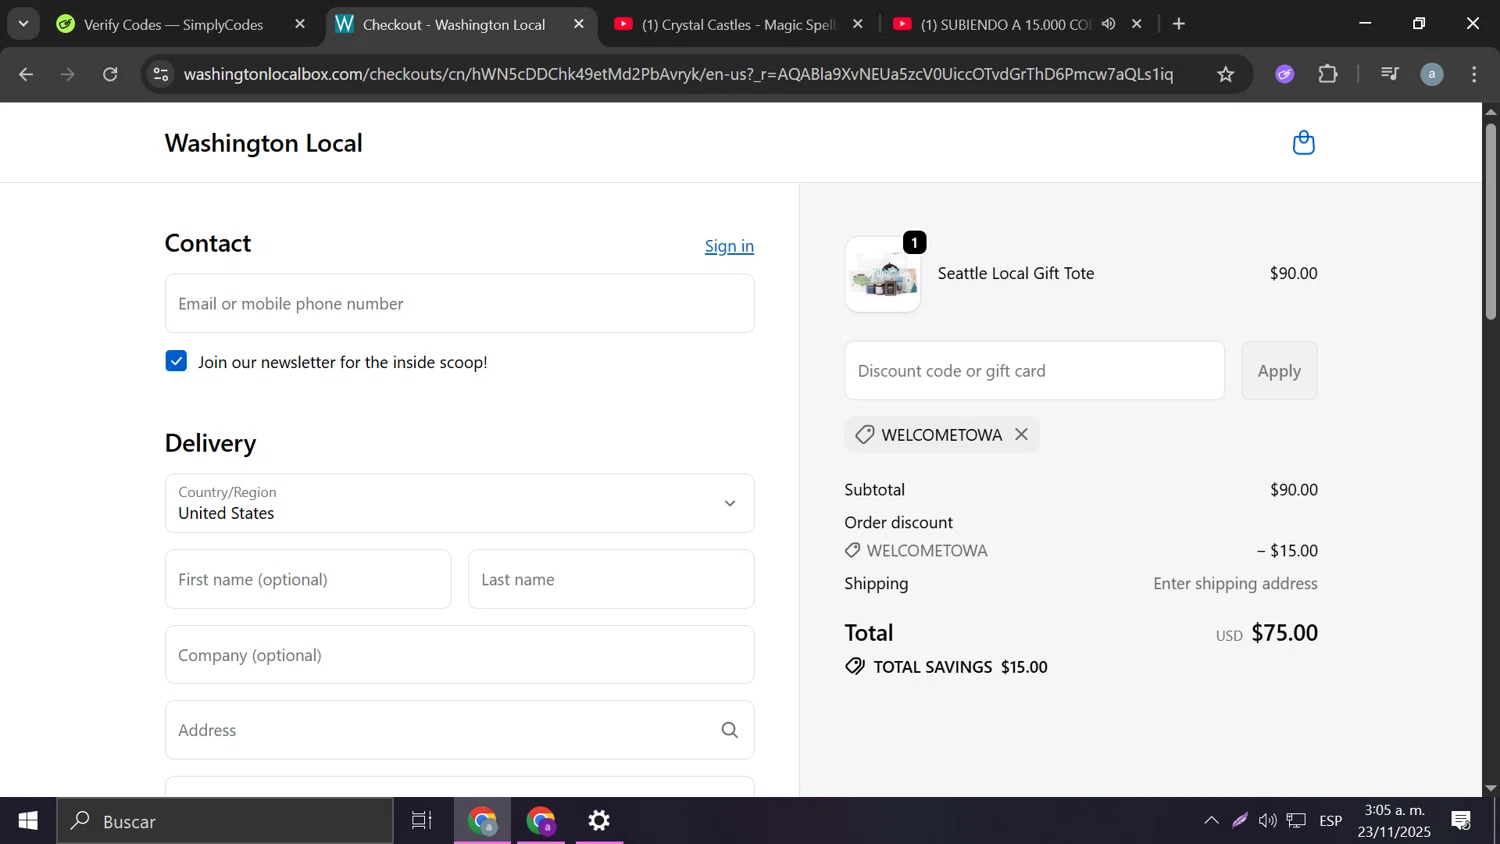Open Settings gear in taskbar

(x=599, y=821)
